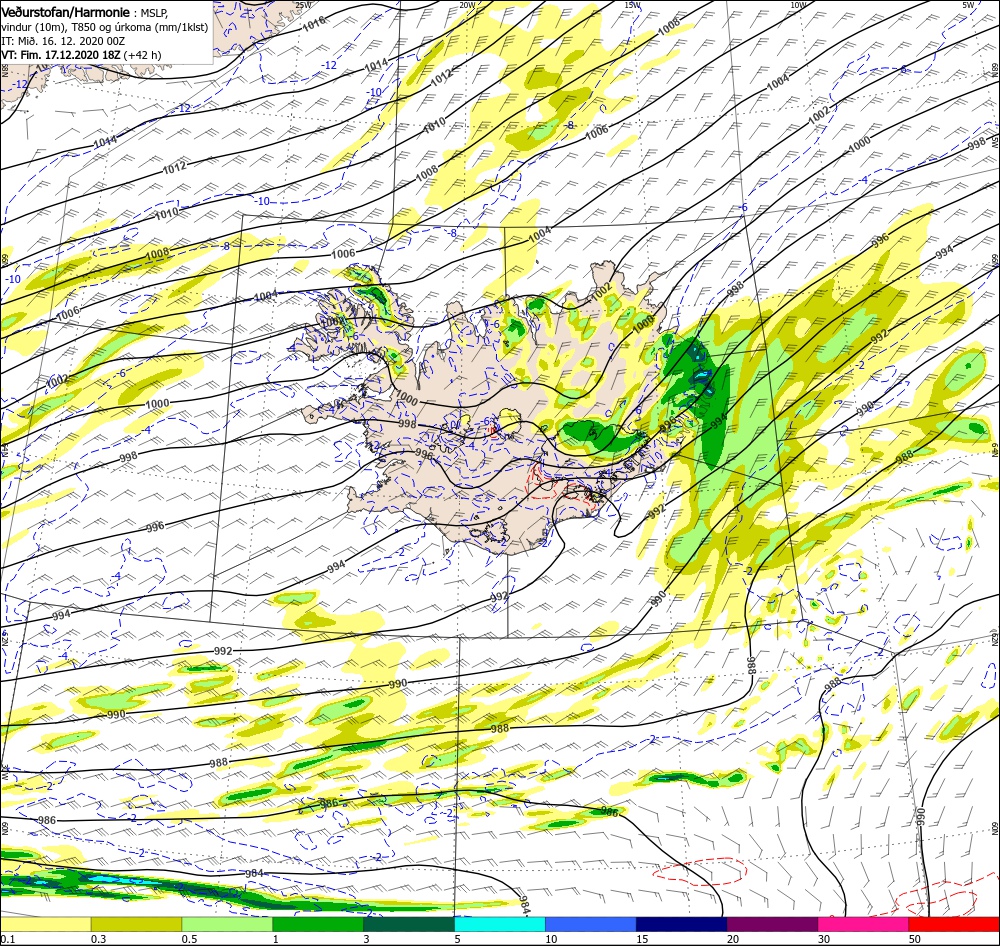Click the olive 0.3–0.5 legend swatch
1000x946 pixels.
click(x=136, y=925)
